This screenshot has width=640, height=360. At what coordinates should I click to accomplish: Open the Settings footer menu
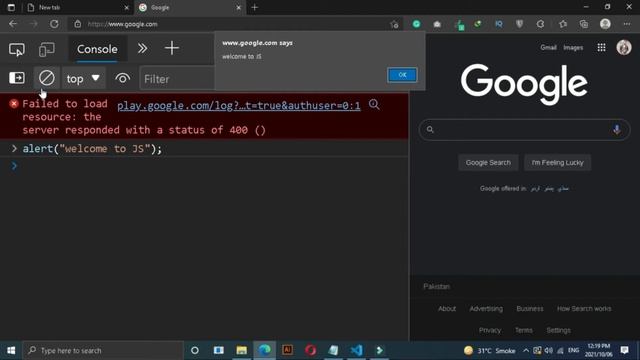(x=558, y=330)
